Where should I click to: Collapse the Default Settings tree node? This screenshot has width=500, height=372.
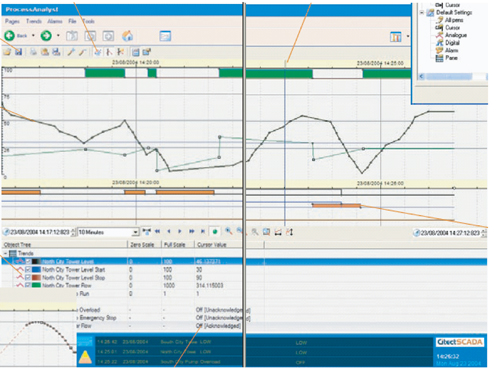(x=422, y=13)
